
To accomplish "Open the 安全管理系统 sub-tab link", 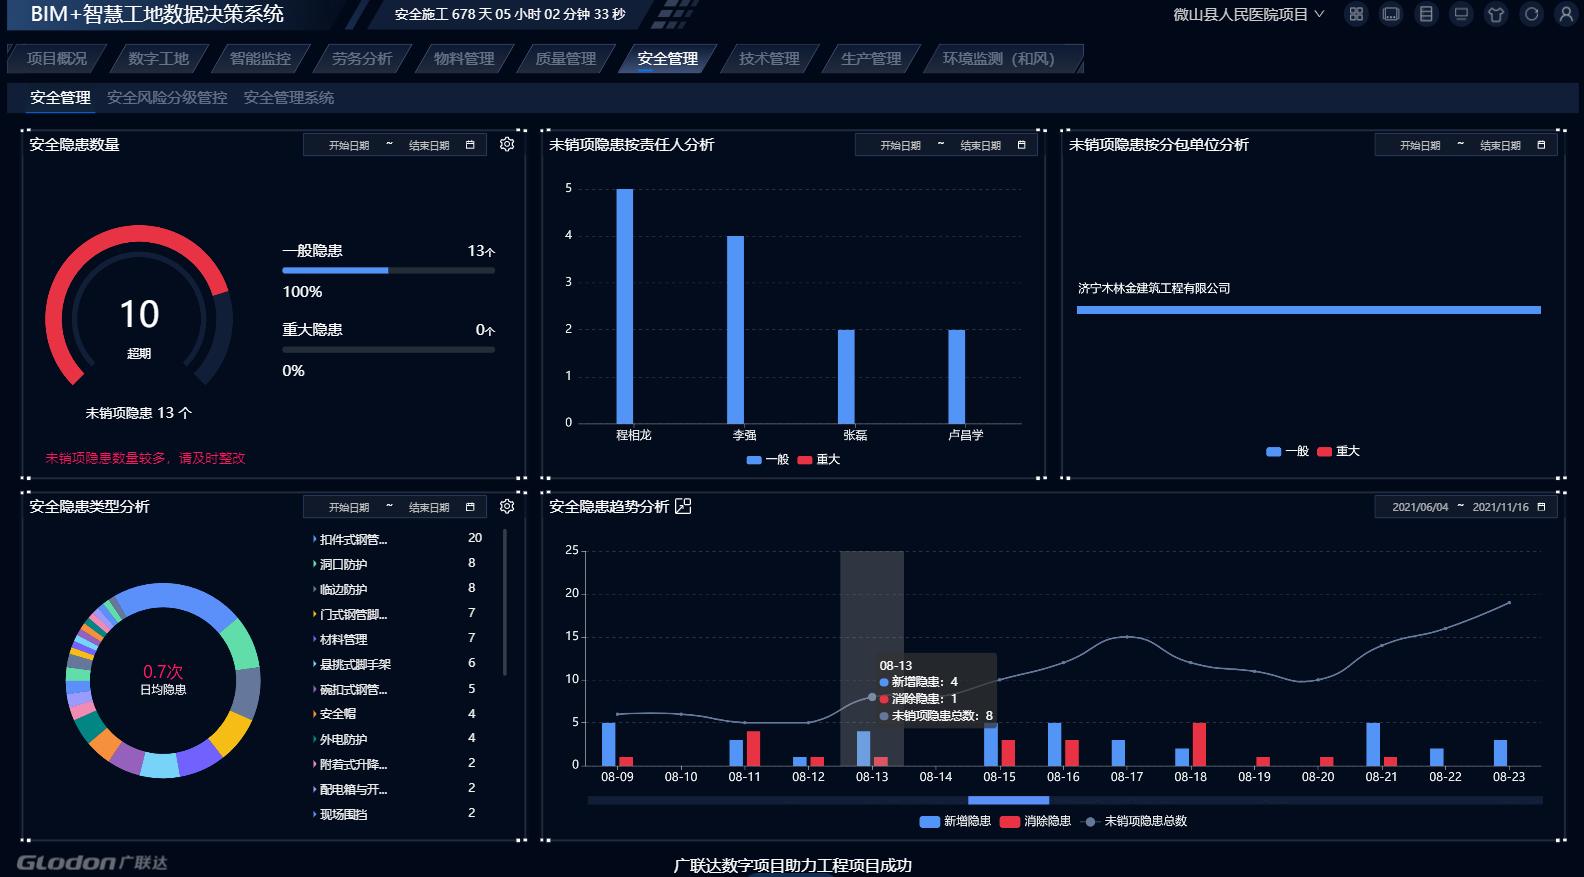I will 289,98.
